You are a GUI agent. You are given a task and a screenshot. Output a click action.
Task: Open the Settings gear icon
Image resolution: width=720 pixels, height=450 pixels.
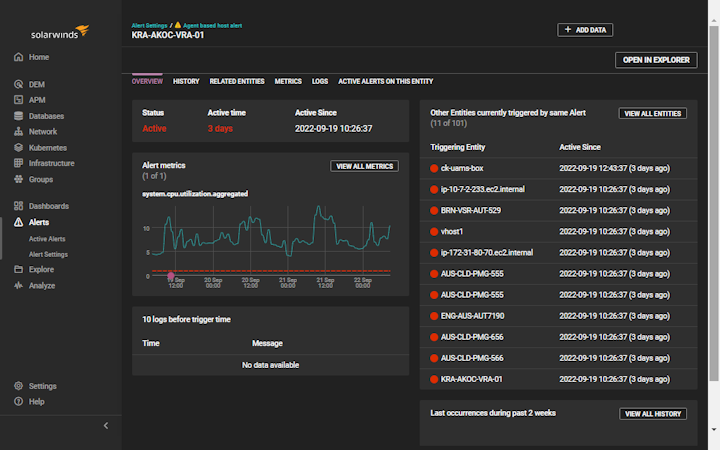(19, 386)
